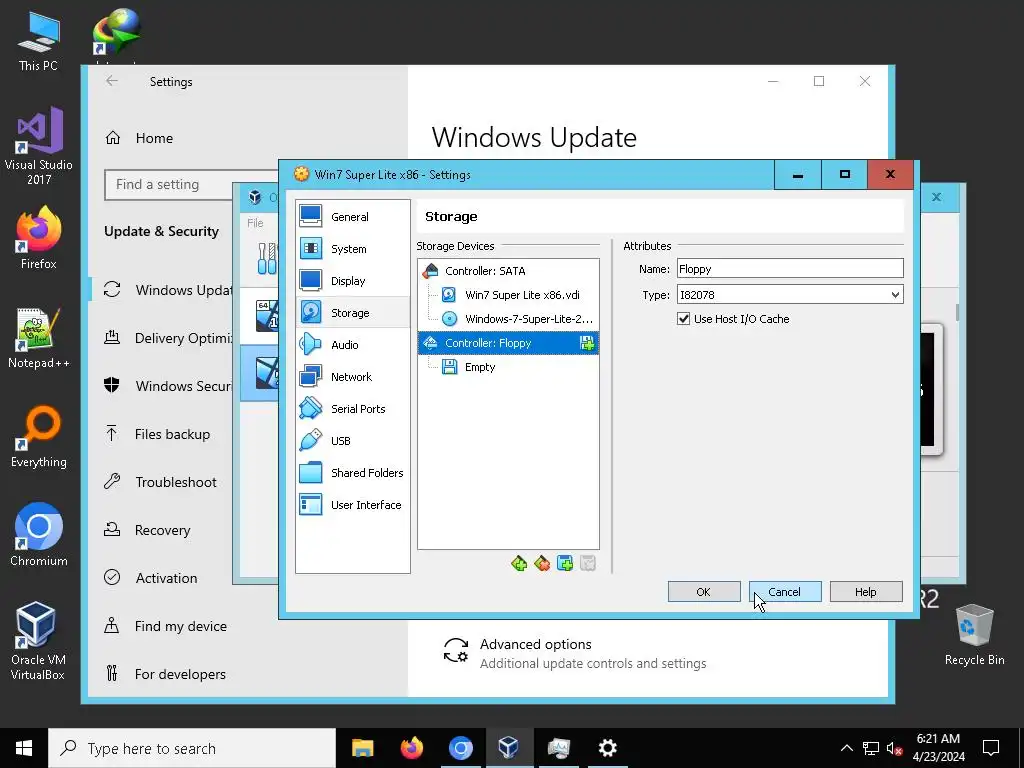Click remove selected controller icon

coord(542,563)
